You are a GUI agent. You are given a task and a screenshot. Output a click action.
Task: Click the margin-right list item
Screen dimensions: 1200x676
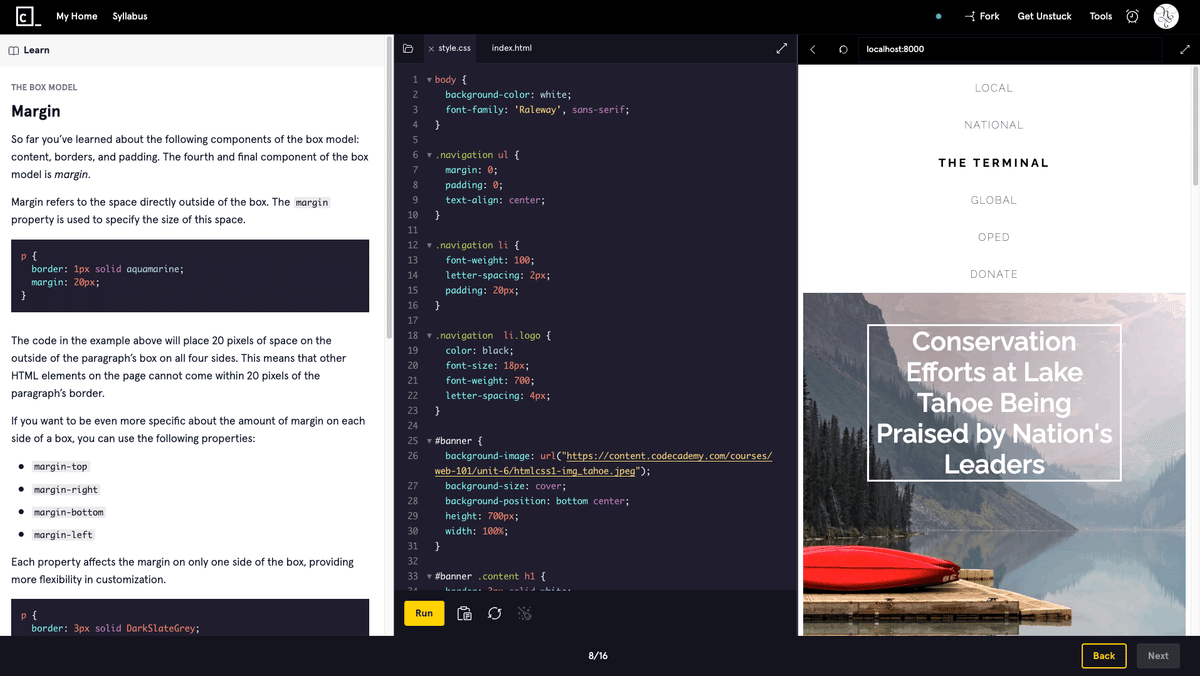pyautogui.click(x=66, y=490)
